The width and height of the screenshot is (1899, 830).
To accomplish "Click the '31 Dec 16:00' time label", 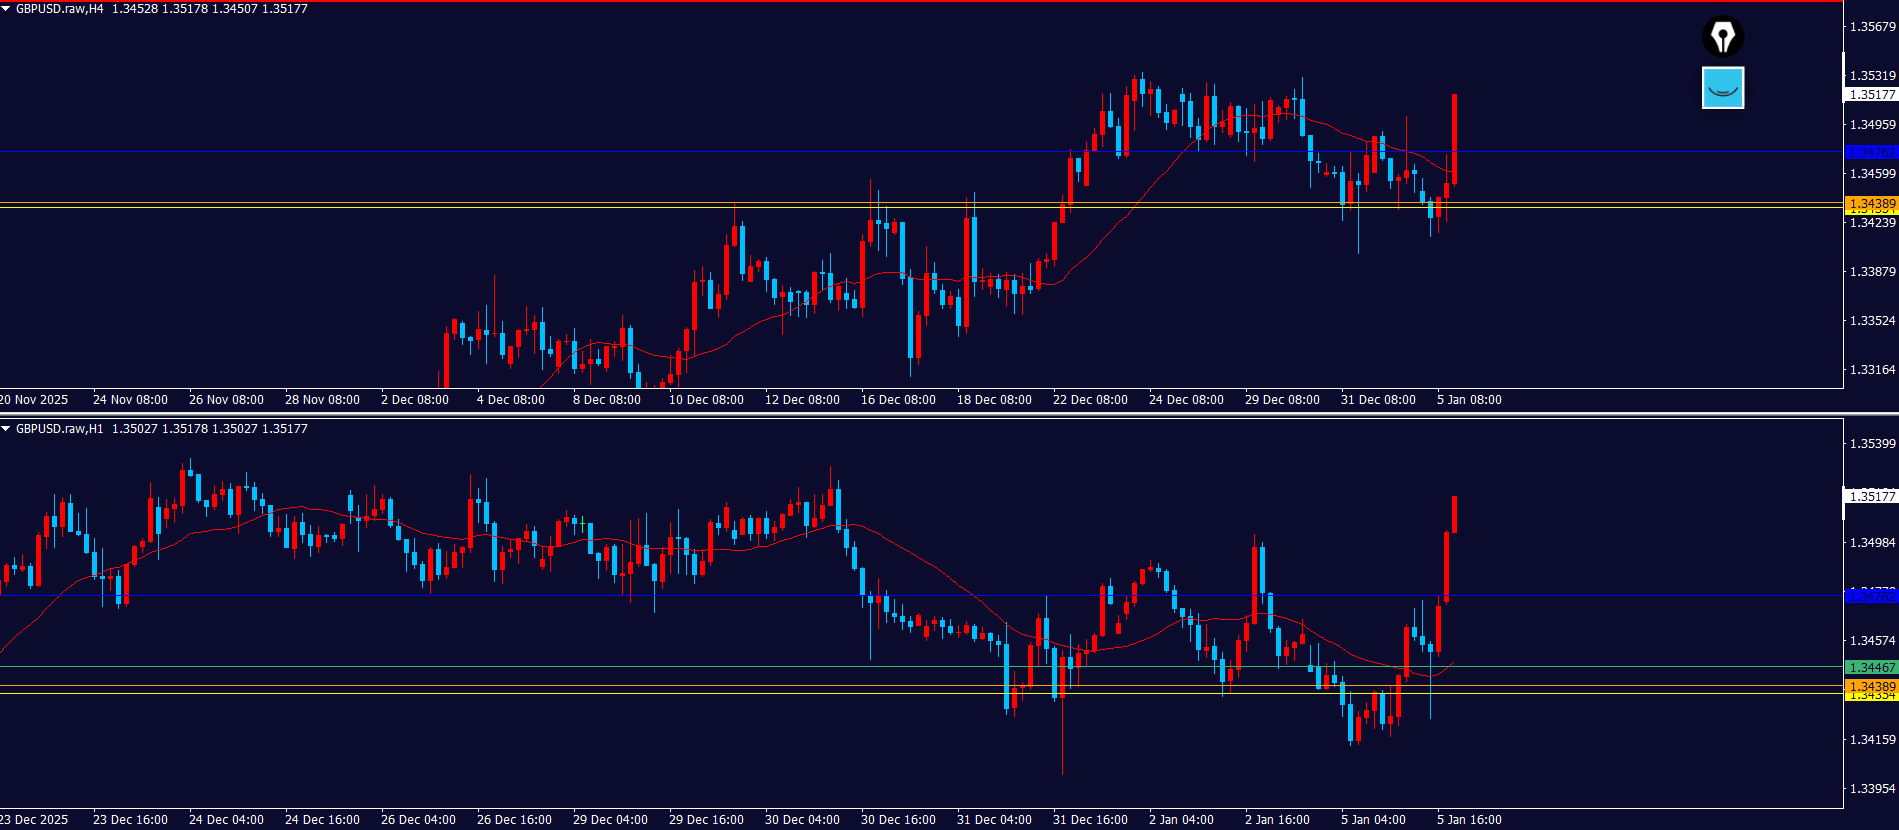I will tap(1089, 820).
